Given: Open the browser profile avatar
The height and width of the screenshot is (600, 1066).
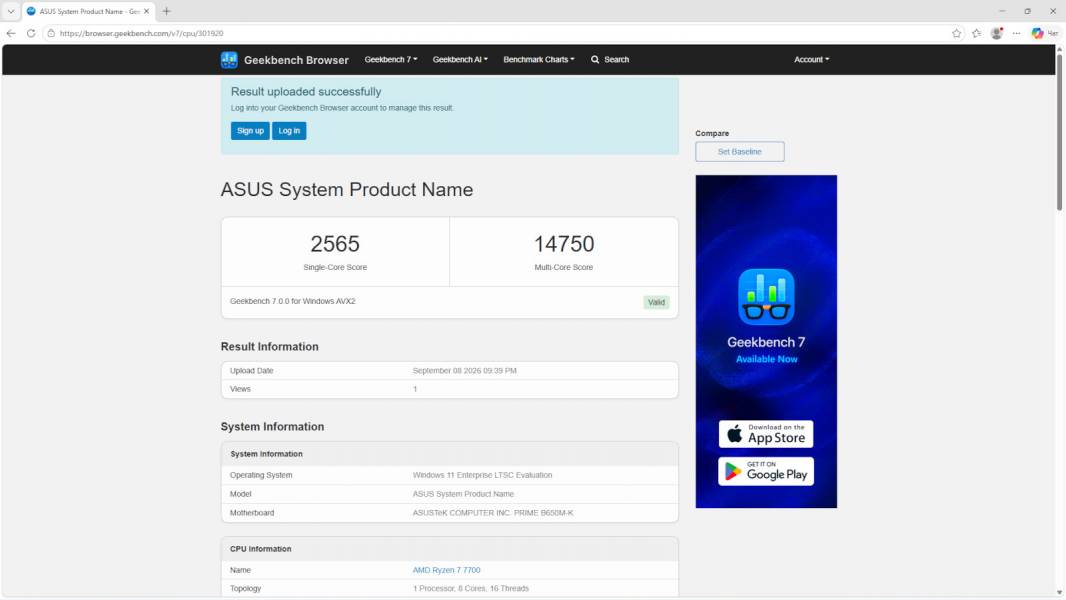Looking at the screenshot, I should [997, 33].
